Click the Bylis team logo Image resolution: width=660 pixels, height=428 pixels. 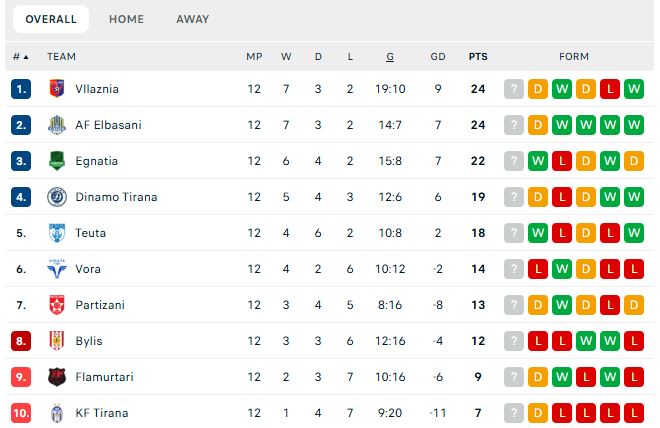click(x=56, y=341)
